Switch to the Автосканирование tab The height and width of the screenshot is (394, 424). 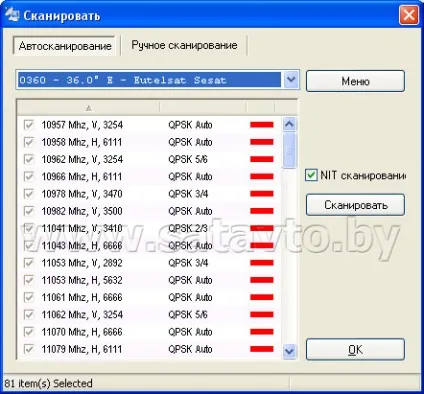[65, 46]
